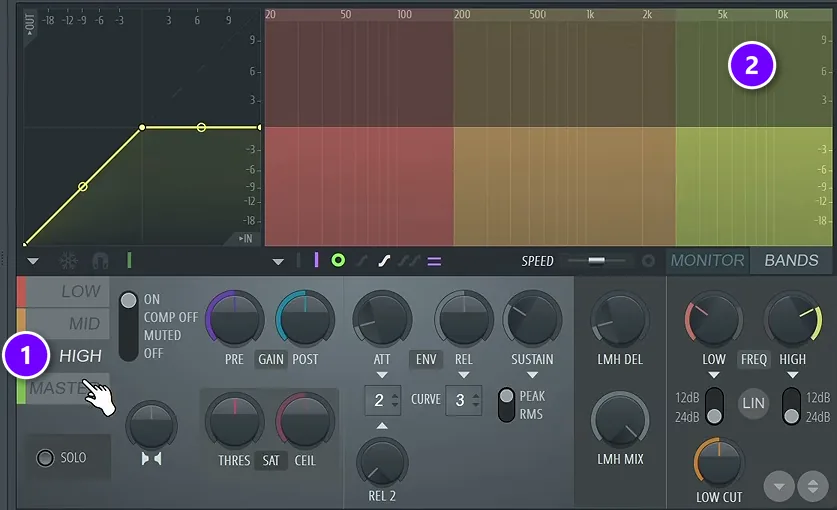Screen dimensions: 837x510
Task: Click the LOW frequency crossover knob
Action: click(x=714, y=319)
